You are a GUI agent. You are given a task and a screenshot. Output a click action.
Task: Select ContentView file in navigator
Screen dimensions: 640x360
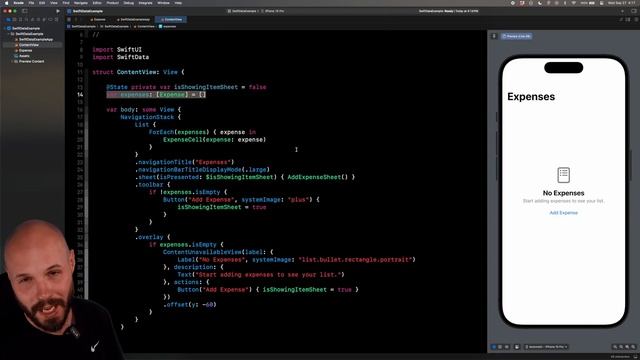(x=29, y=45)
